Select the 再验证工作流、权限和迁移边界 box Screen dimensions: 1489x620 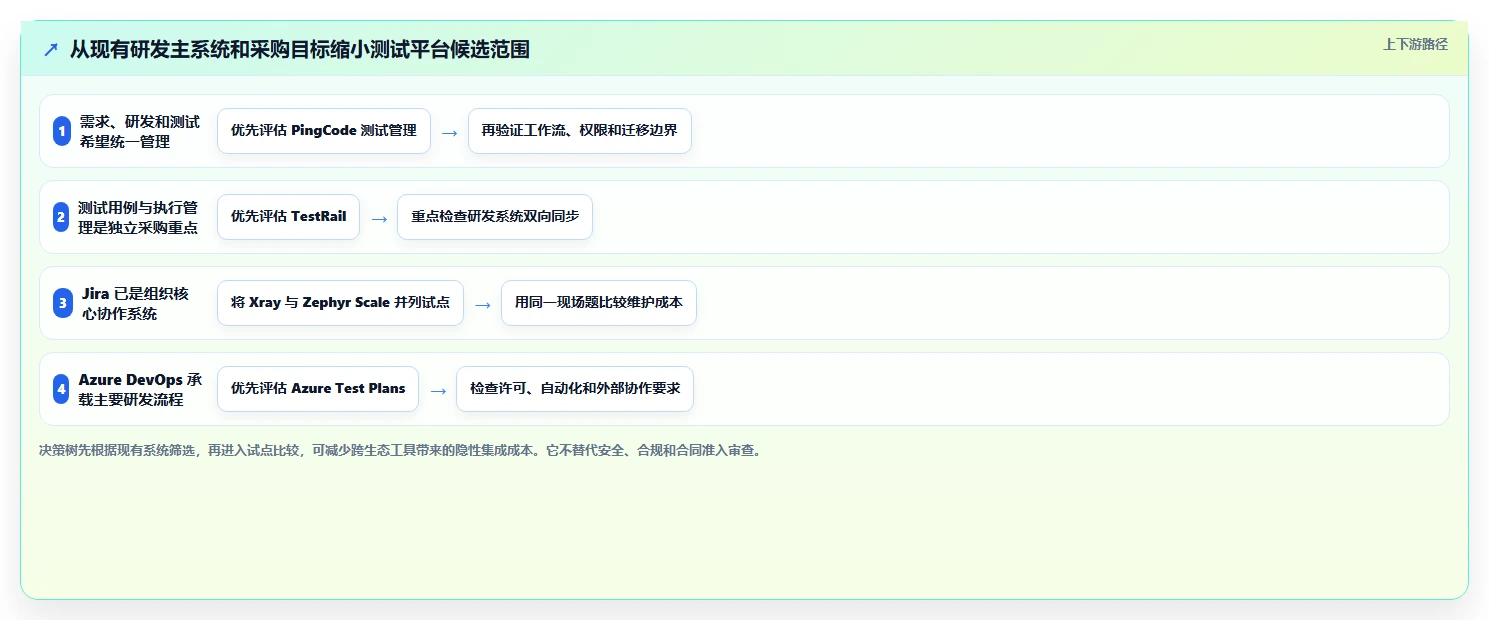(580, 131)
